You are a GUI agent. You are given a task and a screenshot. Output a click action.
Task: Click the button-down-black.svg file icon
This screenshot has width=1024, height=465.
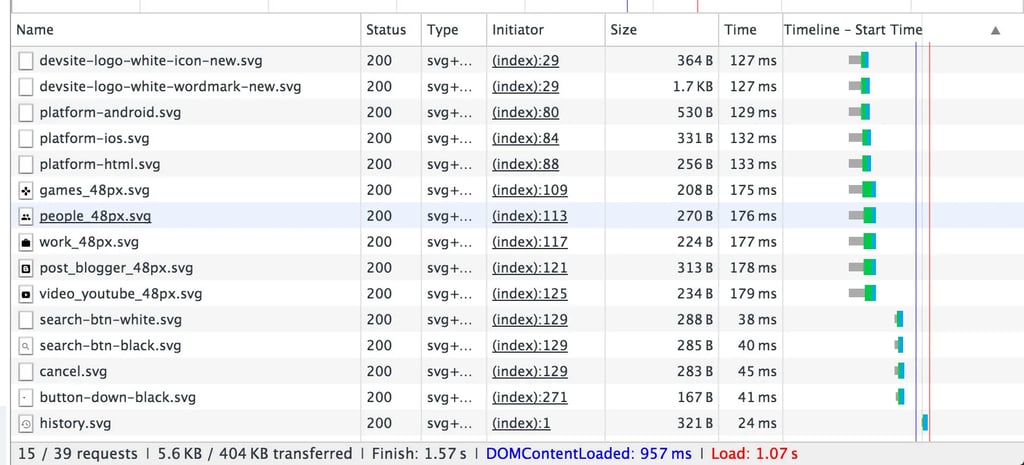25,397
